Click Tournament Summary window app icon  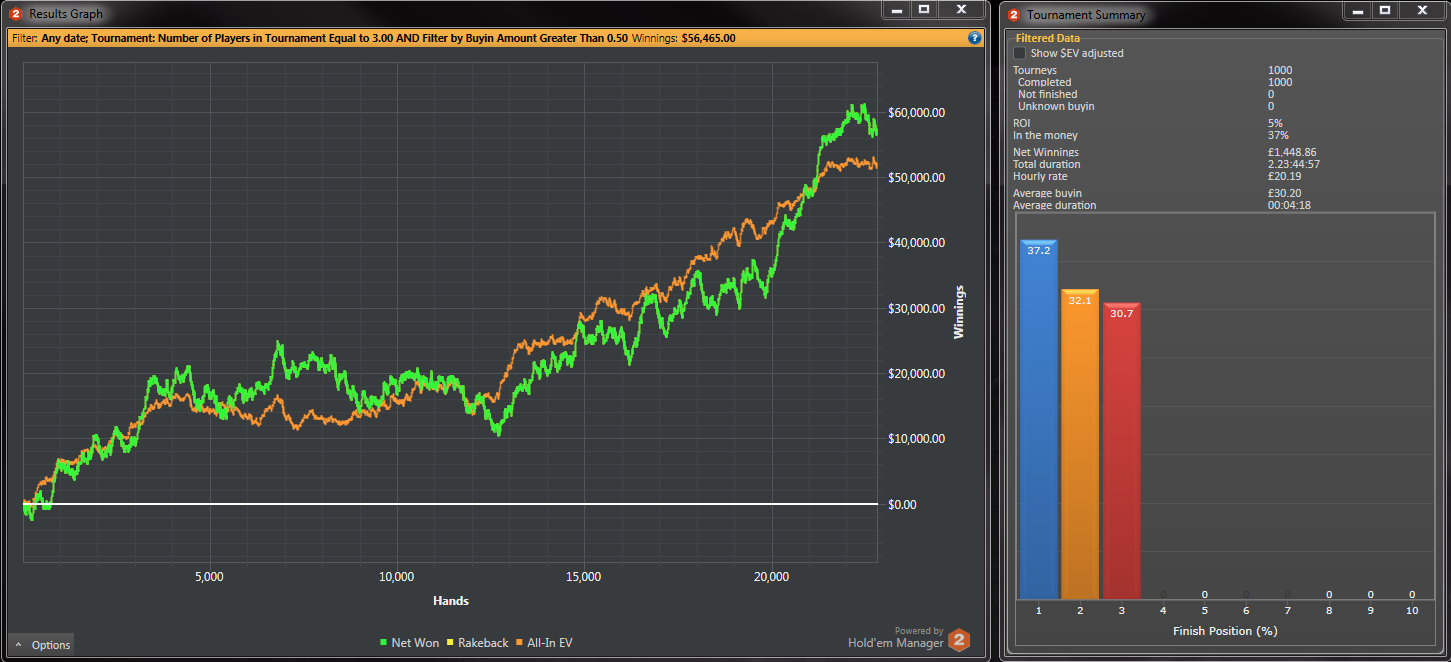click(x=1013, y=15)
